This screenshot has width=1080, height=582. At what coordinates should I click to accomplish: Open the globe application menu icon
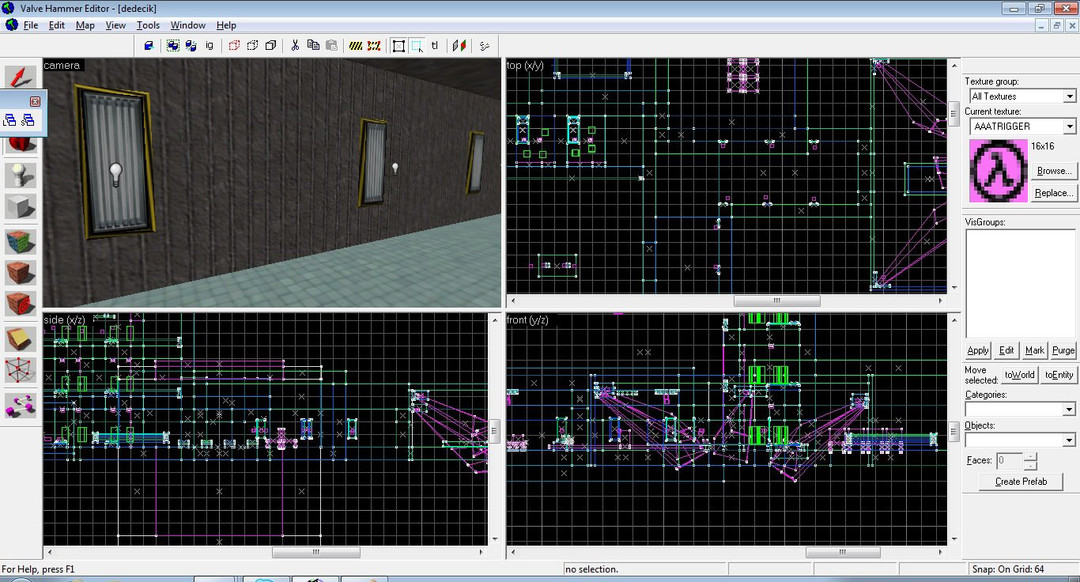pos(11,25)
